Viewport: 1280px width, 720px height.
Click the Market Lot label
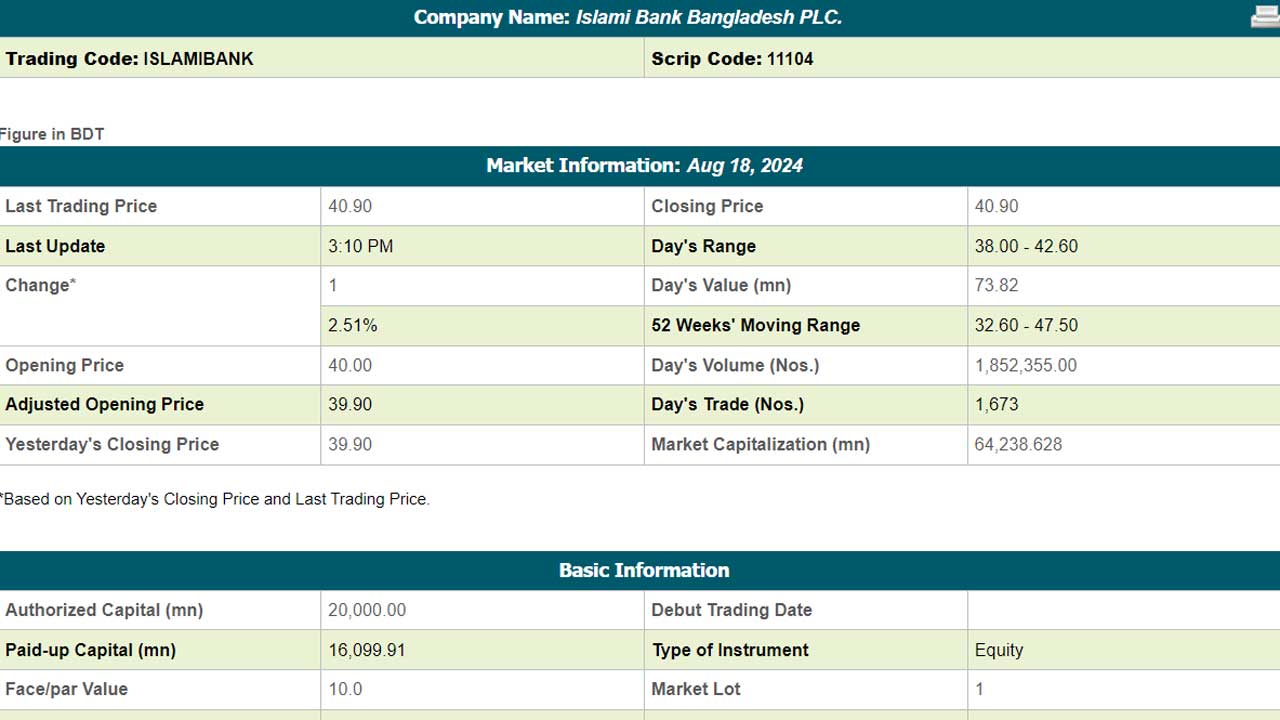pos(696,689)
